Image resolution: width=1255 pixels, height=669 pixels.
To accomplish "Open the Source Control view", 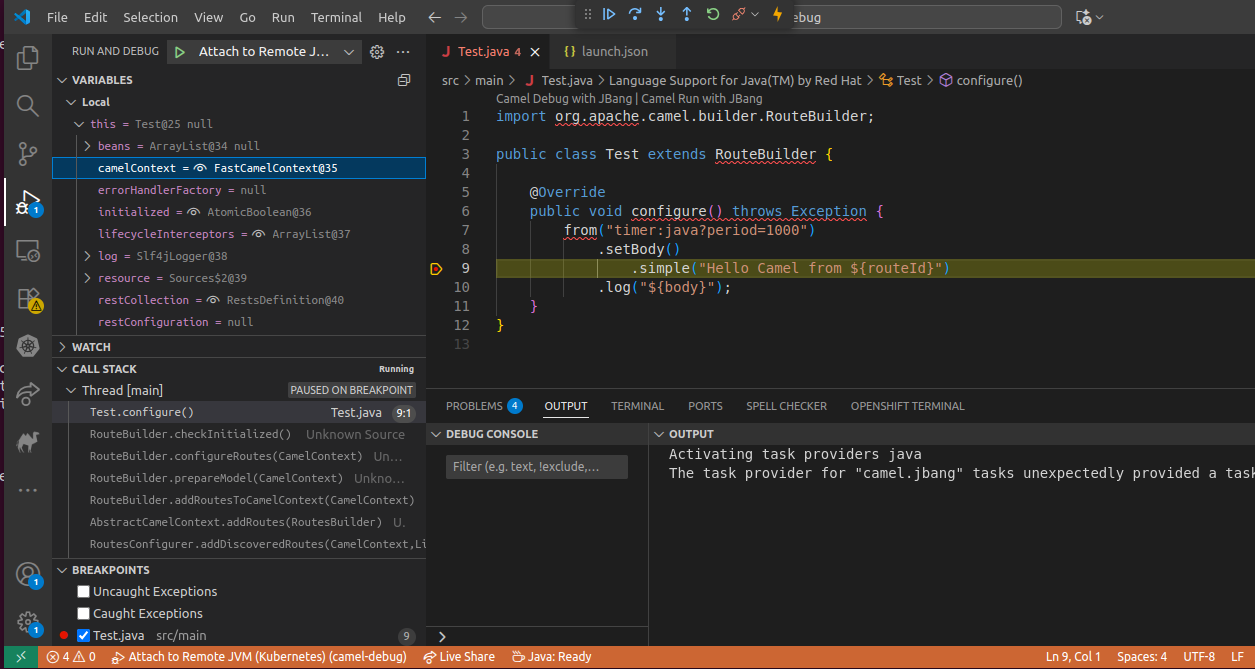I will (x=27, y=154).
